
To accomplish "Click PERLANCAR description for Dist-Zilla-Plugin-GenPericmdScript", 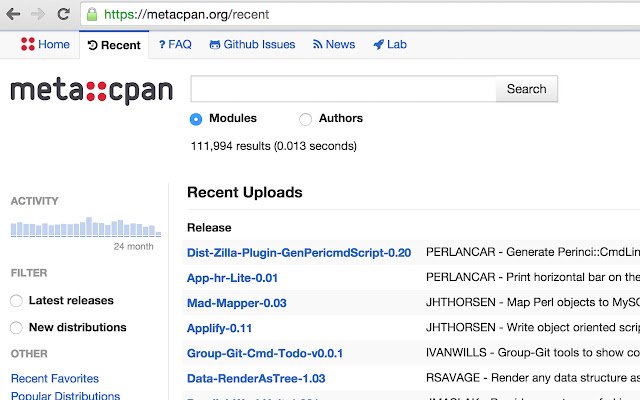I will click(533, 252).
